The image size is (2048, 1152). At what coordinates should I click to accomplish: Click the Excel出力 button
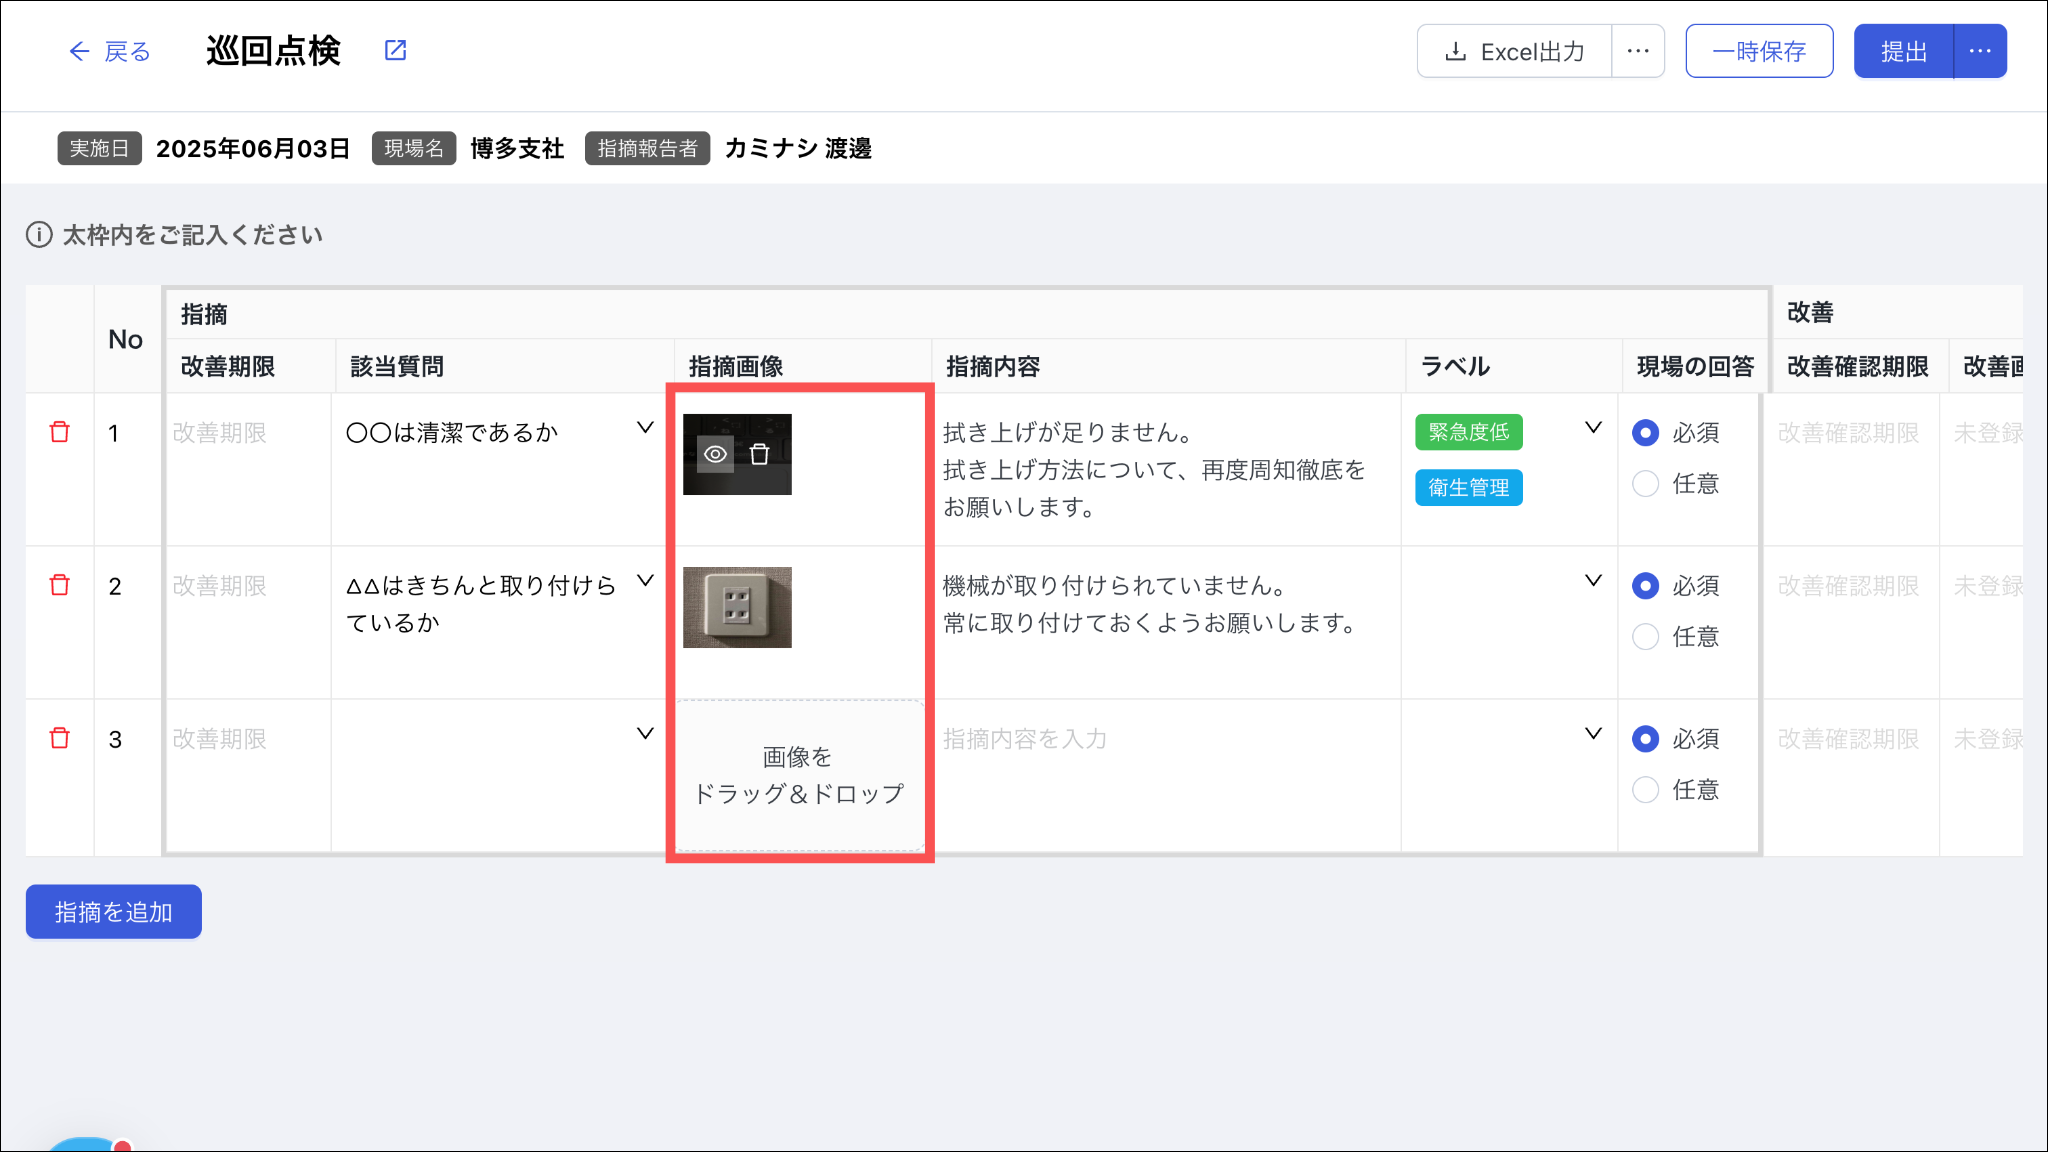point(1514,51)
